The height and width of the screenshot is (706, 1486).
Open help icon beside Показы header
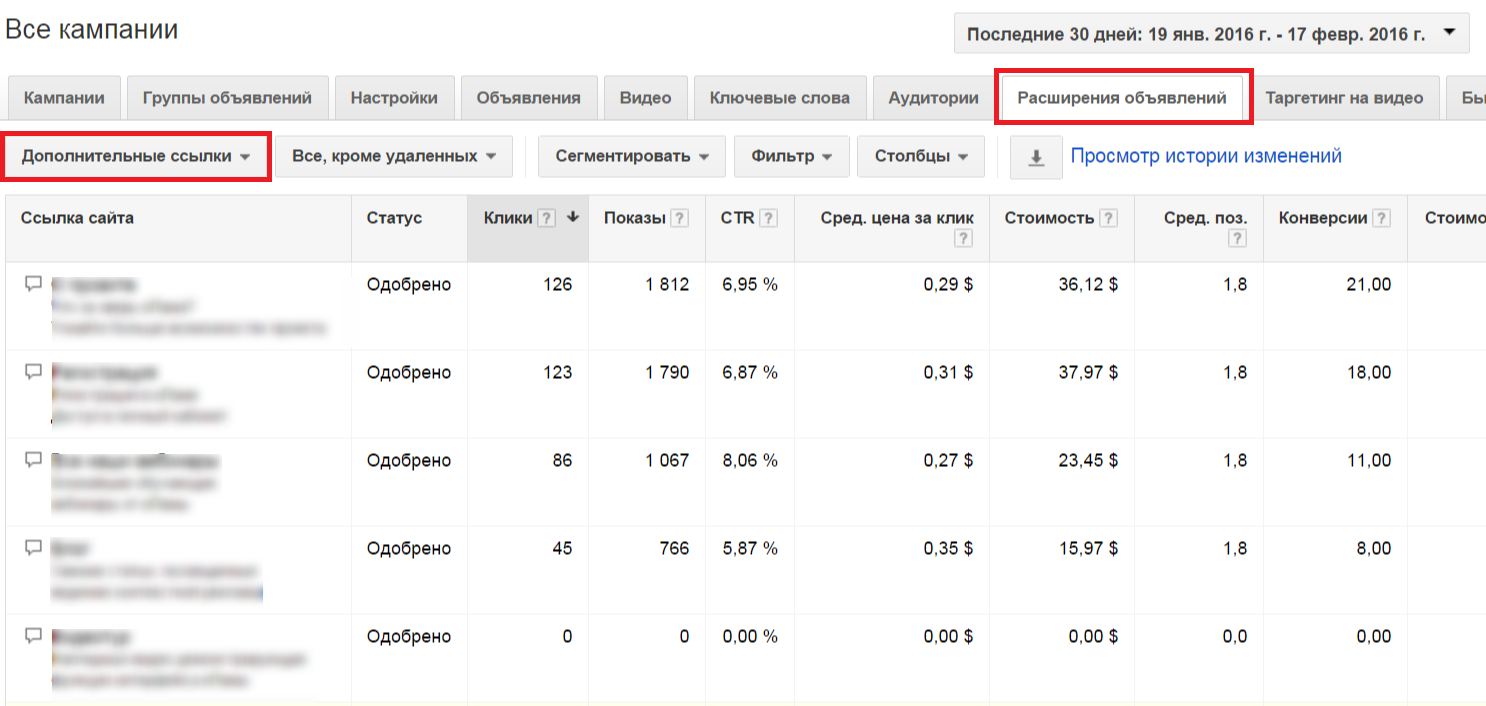679,219
